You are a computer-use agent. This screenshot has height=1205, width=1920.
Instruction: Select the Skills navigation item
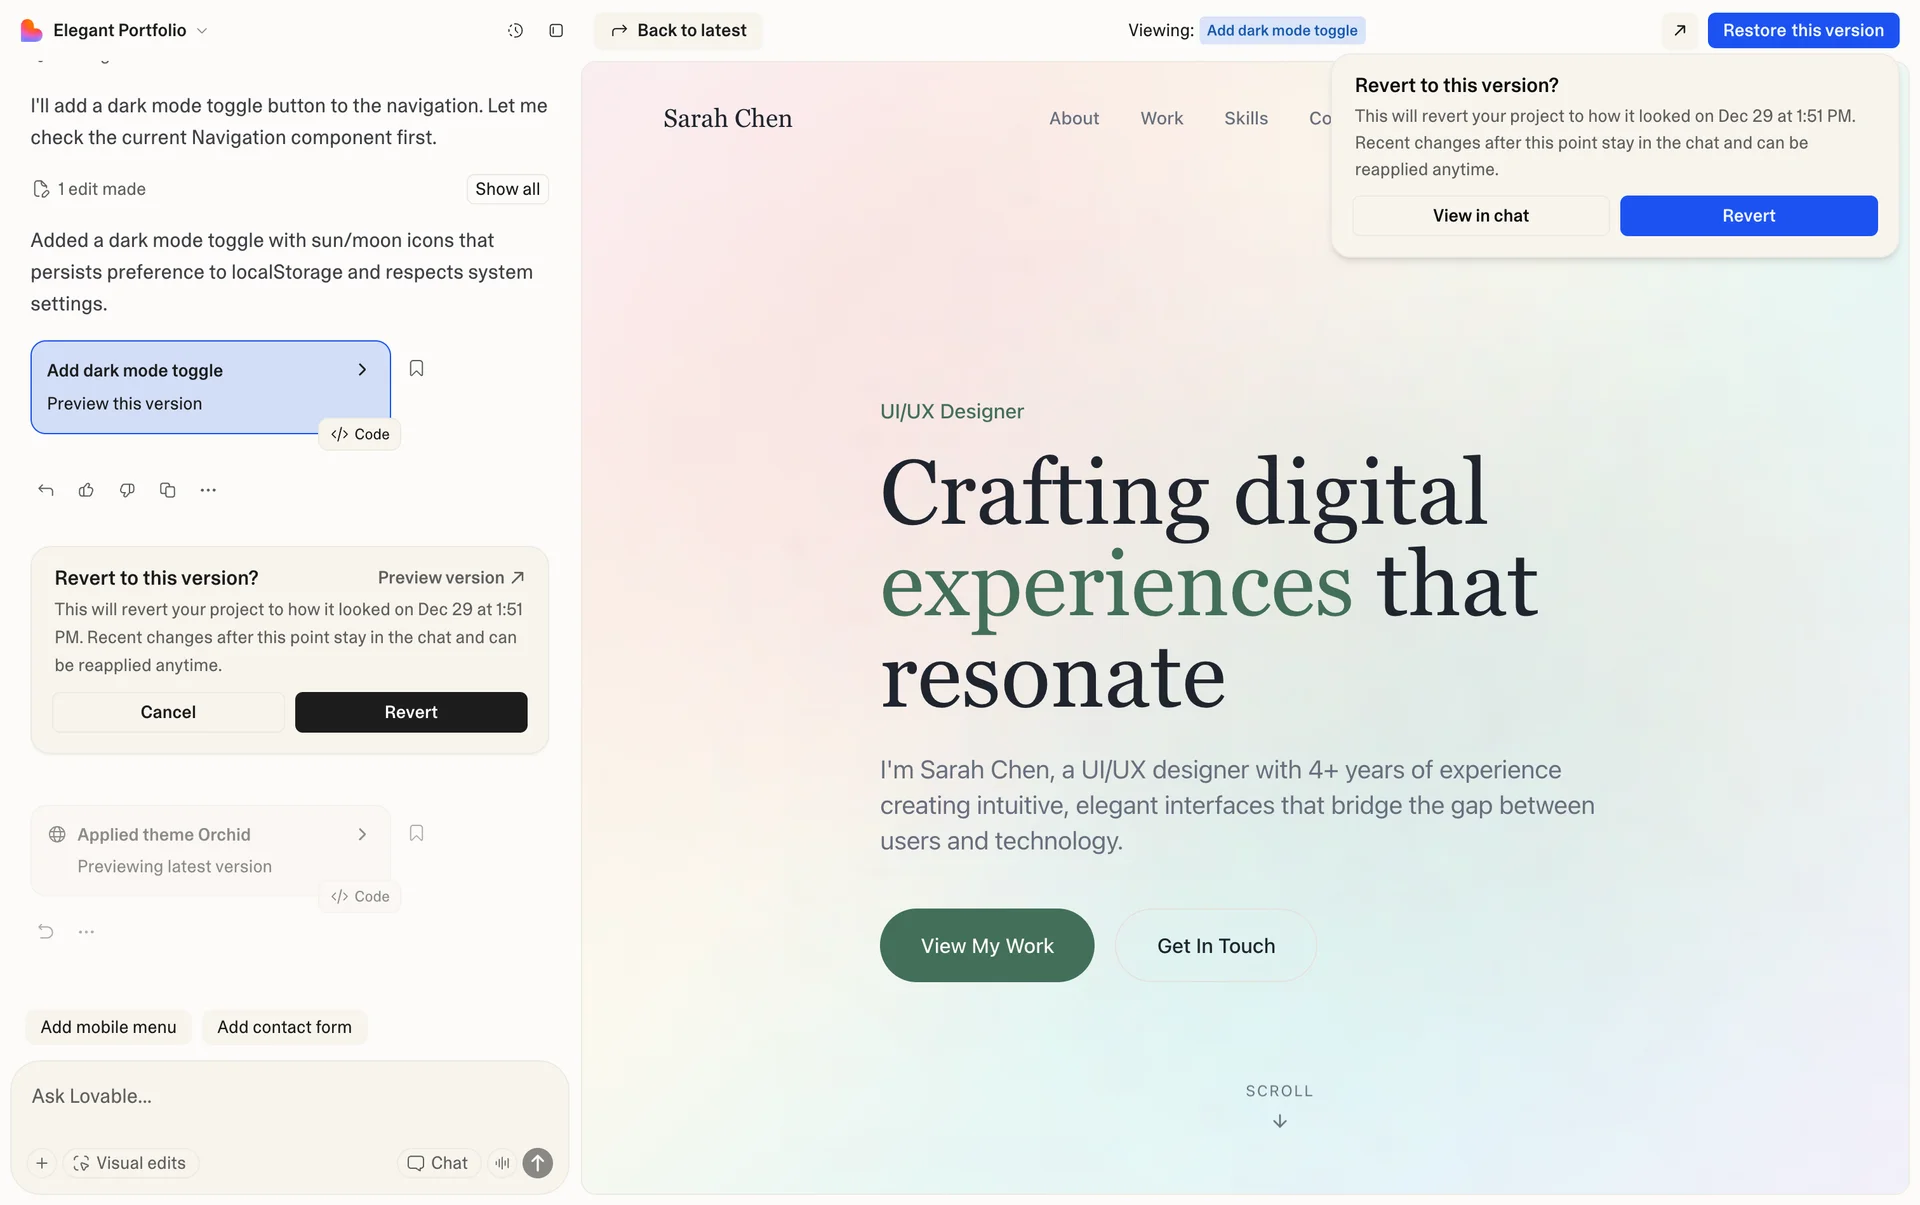1245,118
